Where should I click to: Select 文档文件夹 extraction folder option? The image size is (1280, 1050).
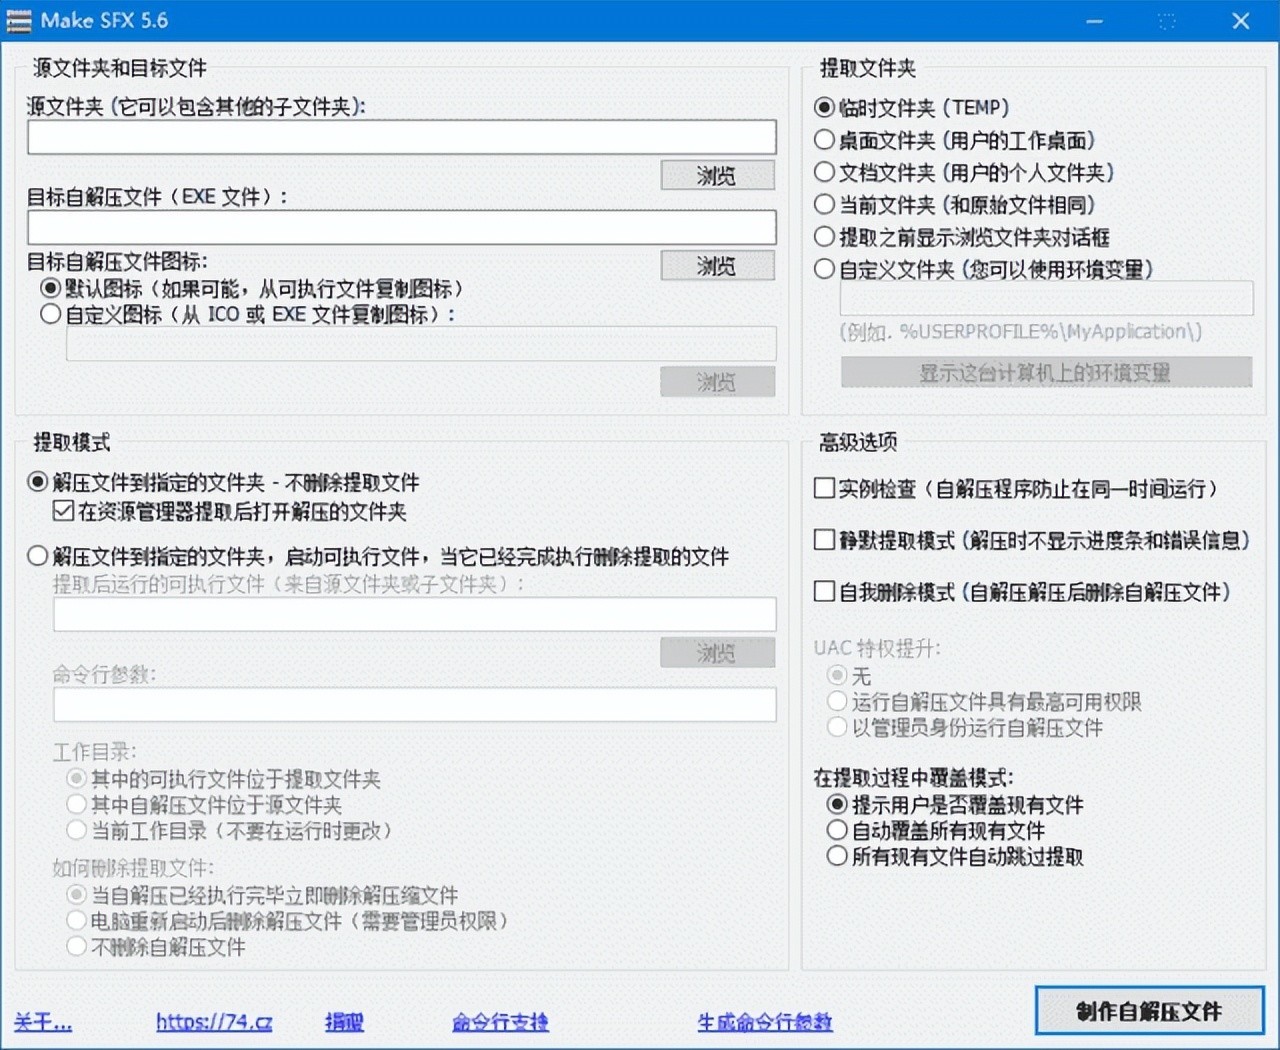tap(825, 173)
